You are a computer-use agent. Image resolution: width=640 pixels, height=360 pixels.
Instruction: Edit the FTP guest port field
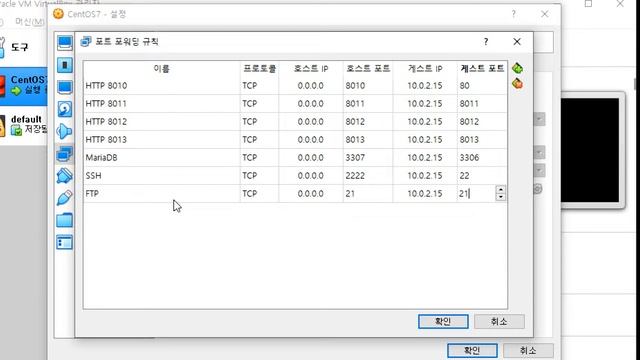pos(476,193)
